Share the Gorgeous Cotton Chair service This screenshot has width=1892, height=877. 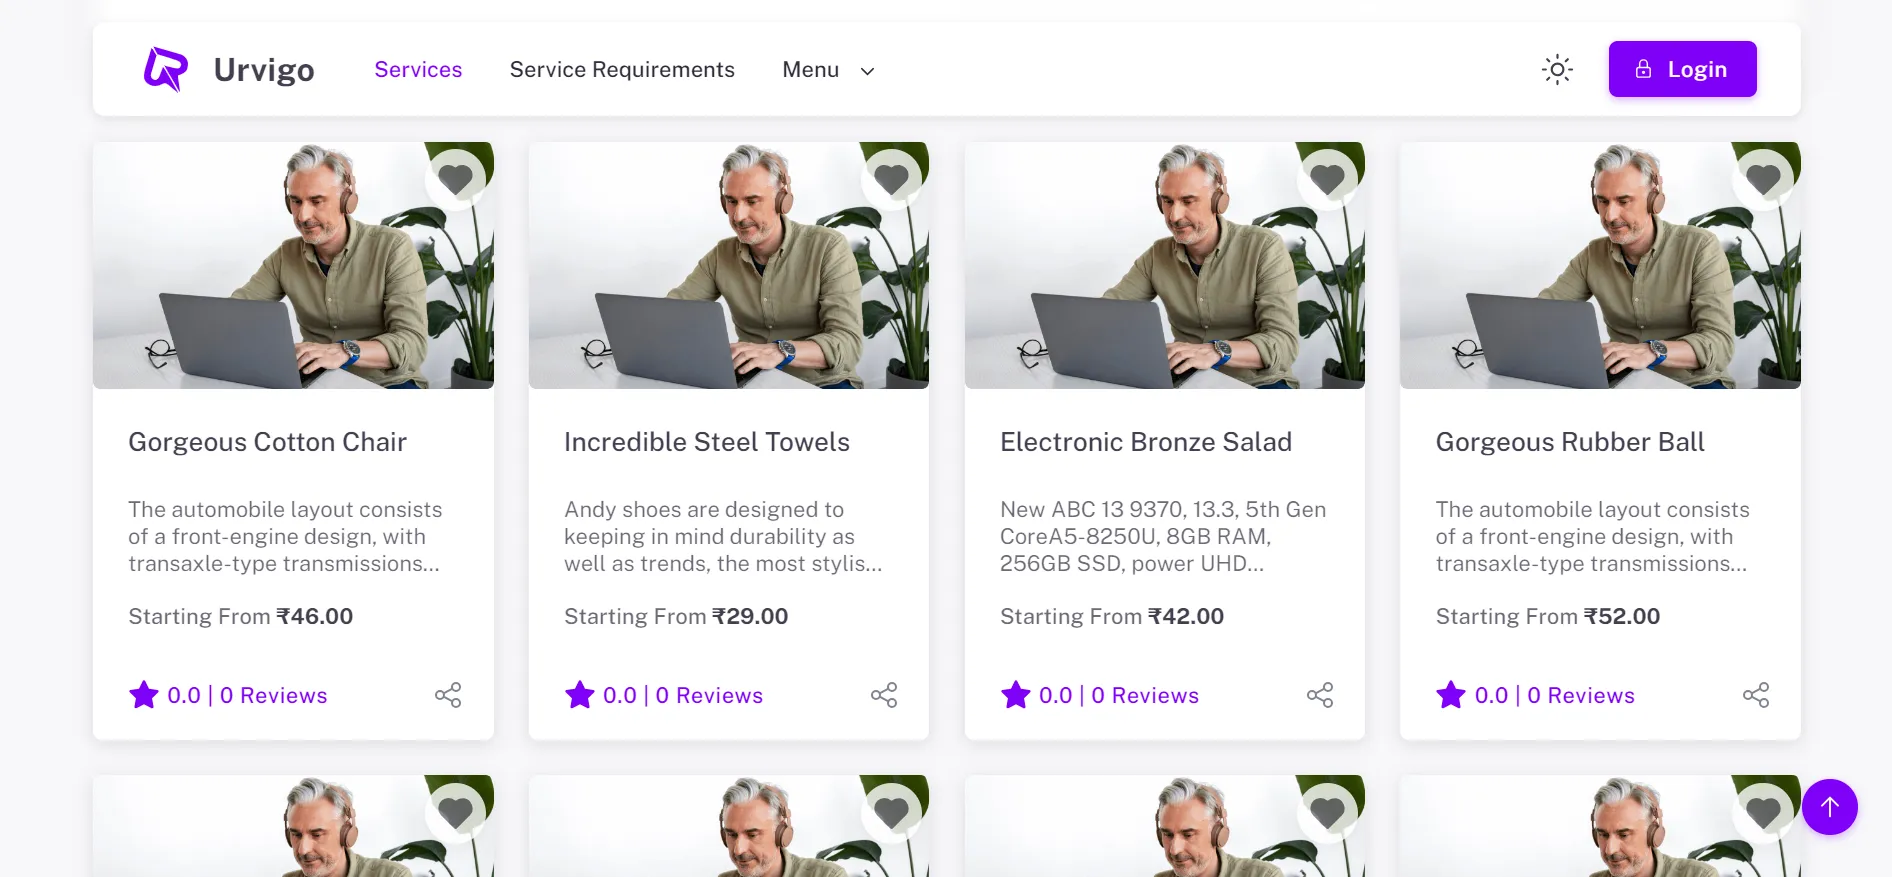click(448, 695)
